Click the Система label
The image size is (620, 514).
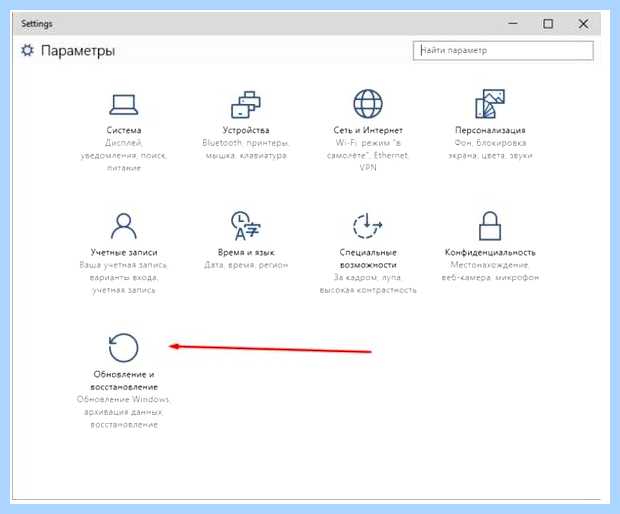(x=124, y=130)
